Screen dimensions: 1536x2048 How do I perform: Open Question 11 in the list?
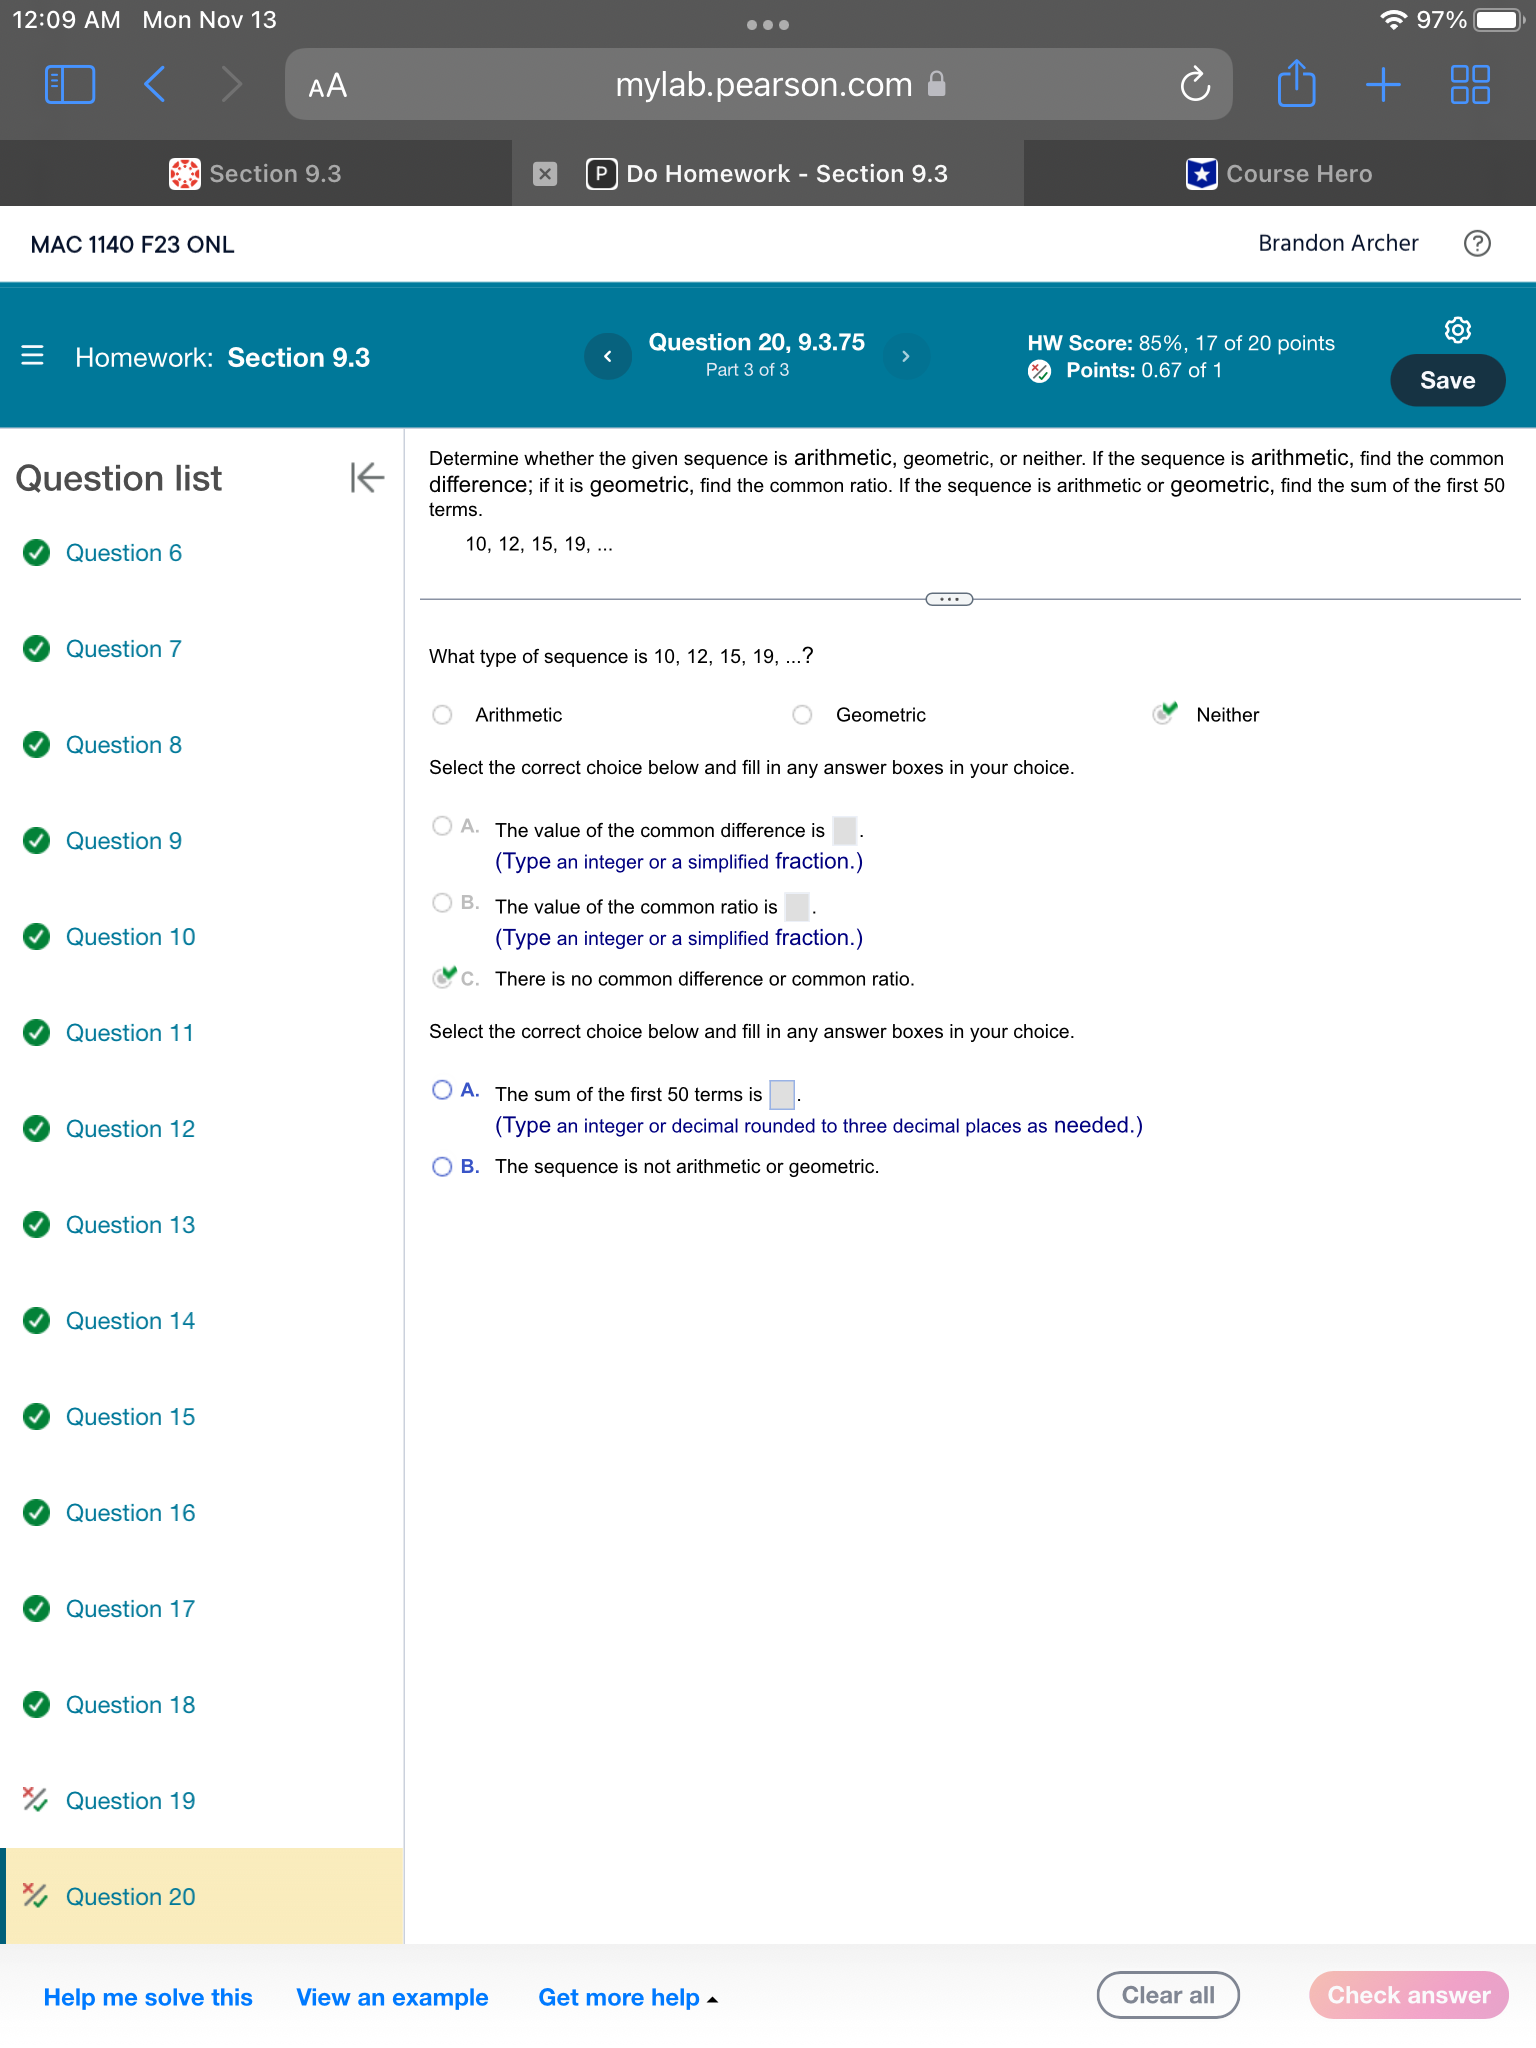pos(129,1033)
